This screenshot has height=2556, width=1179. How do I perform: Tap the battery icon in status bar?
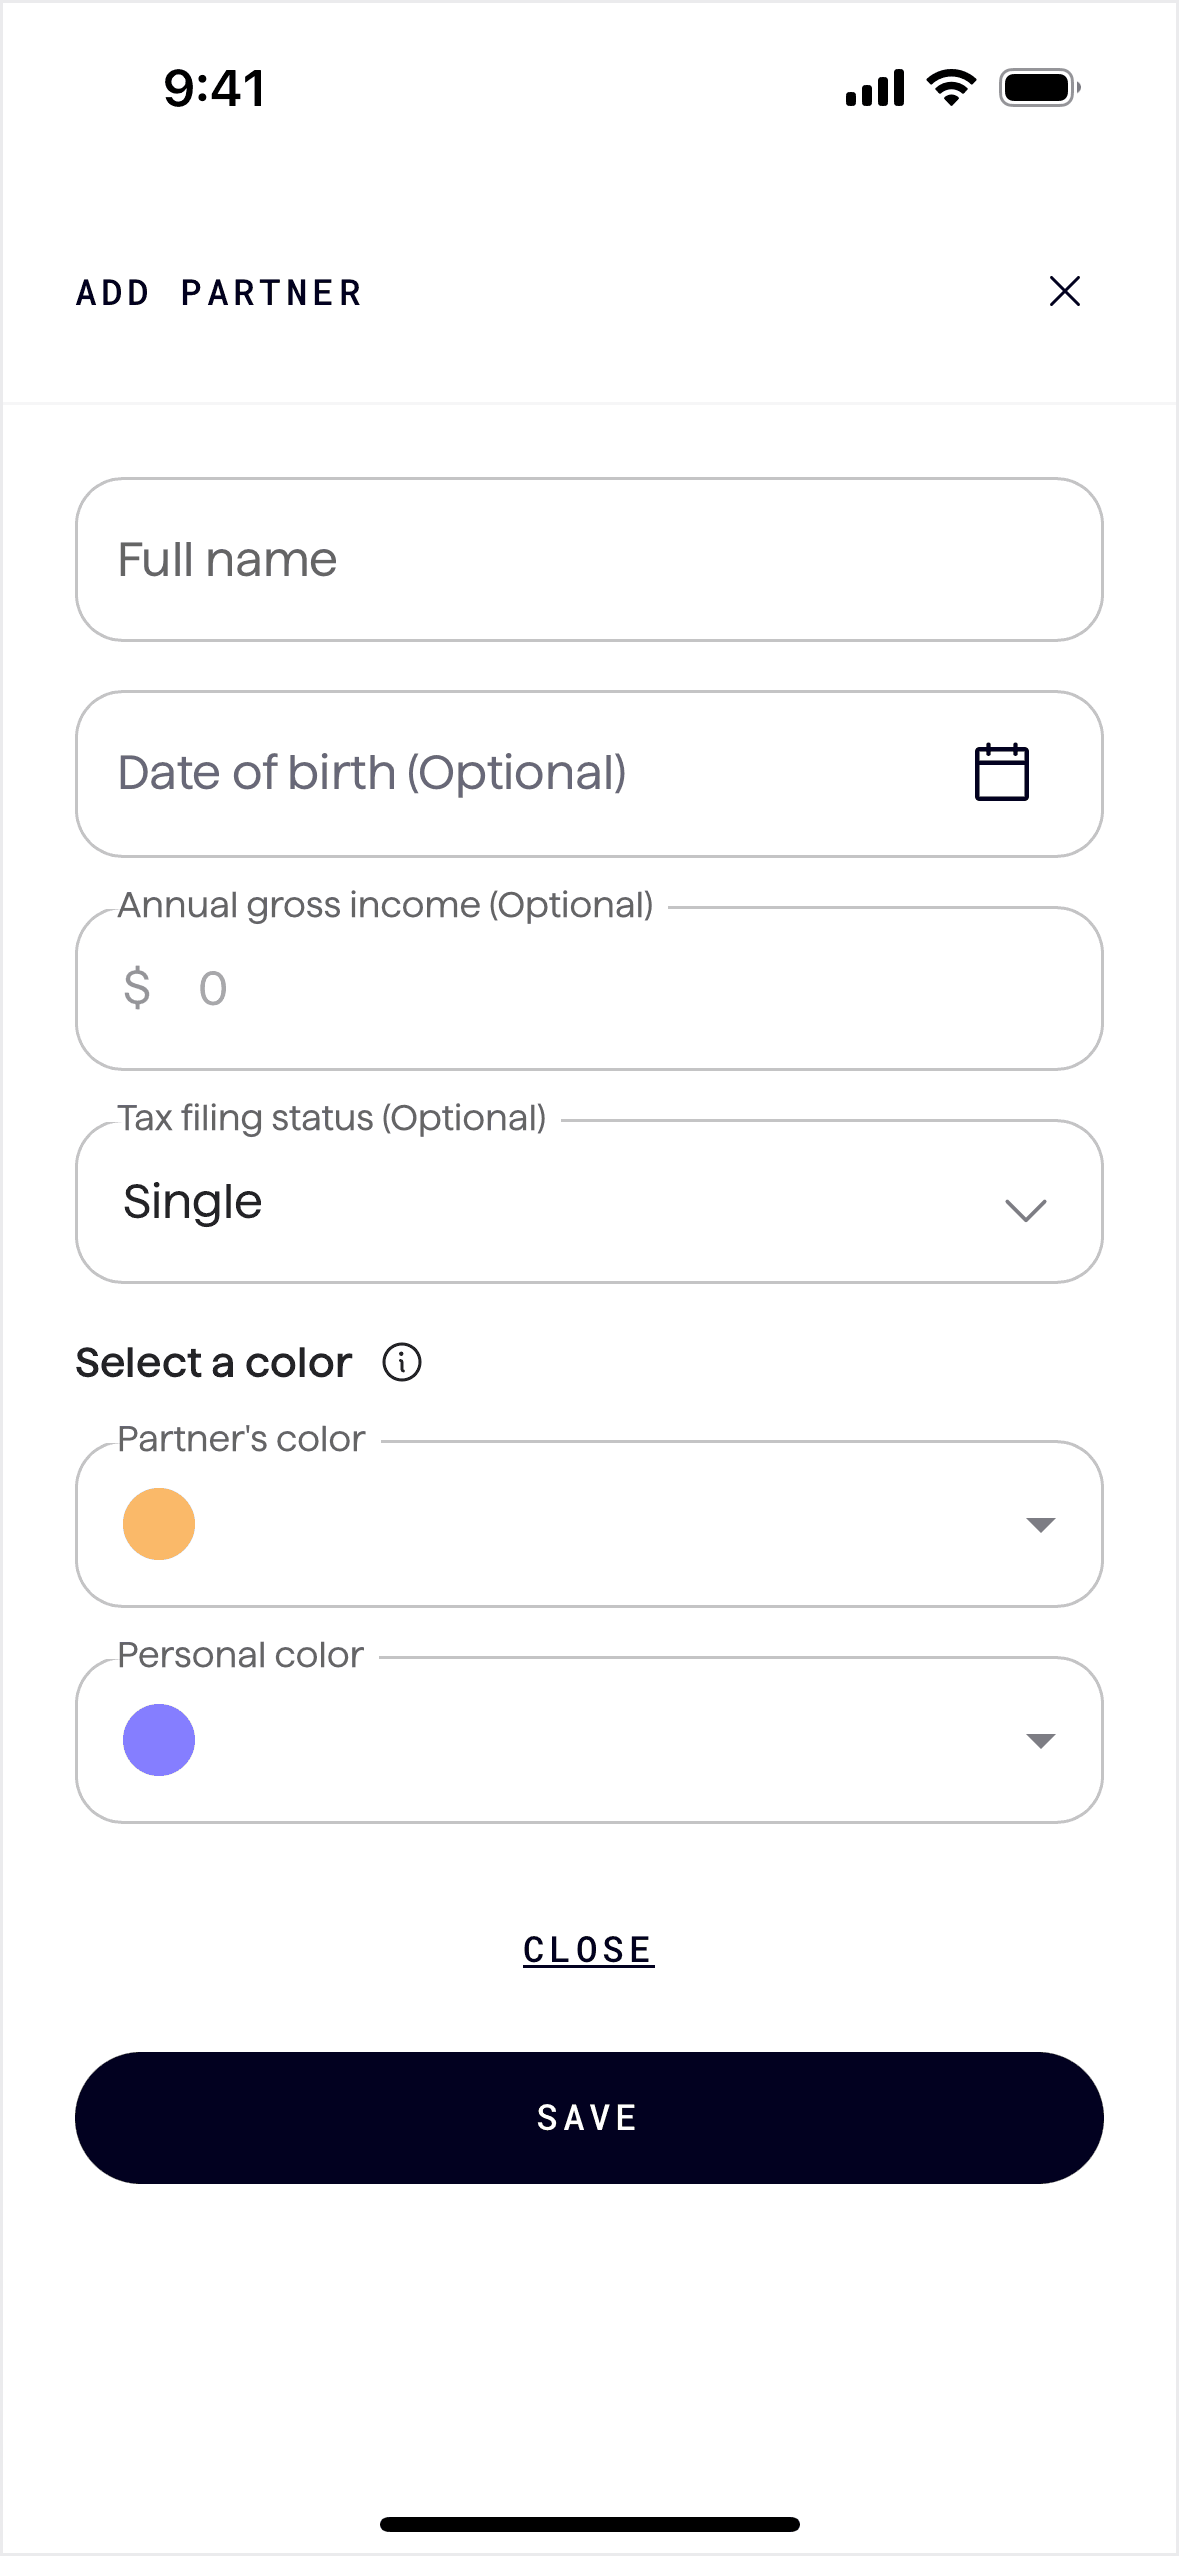[x=1039, y=88]
